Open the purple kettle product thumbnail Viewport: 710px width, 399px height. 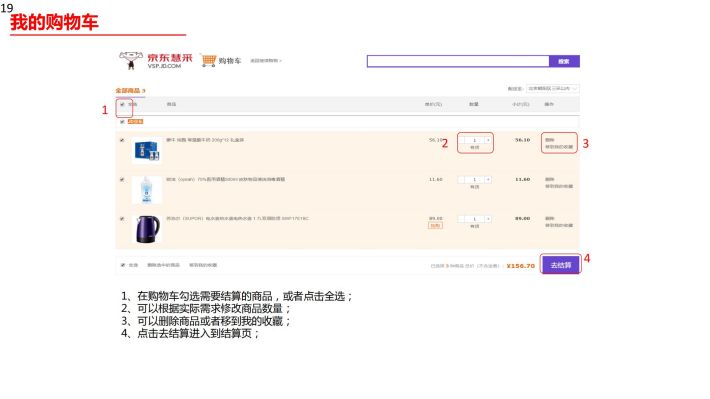click(147, 229)
